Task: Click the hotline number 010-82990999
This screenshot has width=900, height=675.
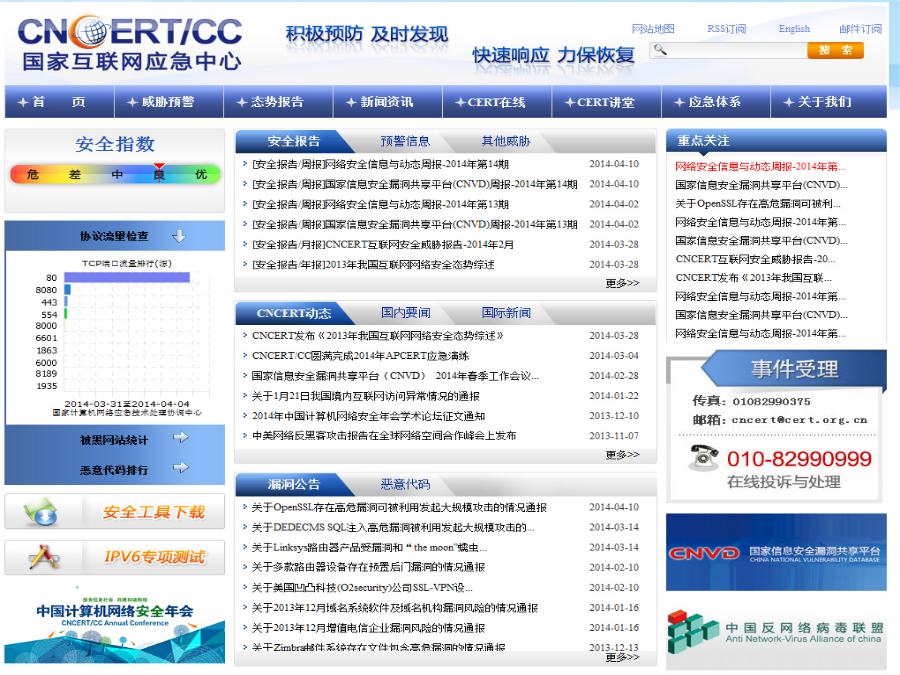Action: coord(799,459)
